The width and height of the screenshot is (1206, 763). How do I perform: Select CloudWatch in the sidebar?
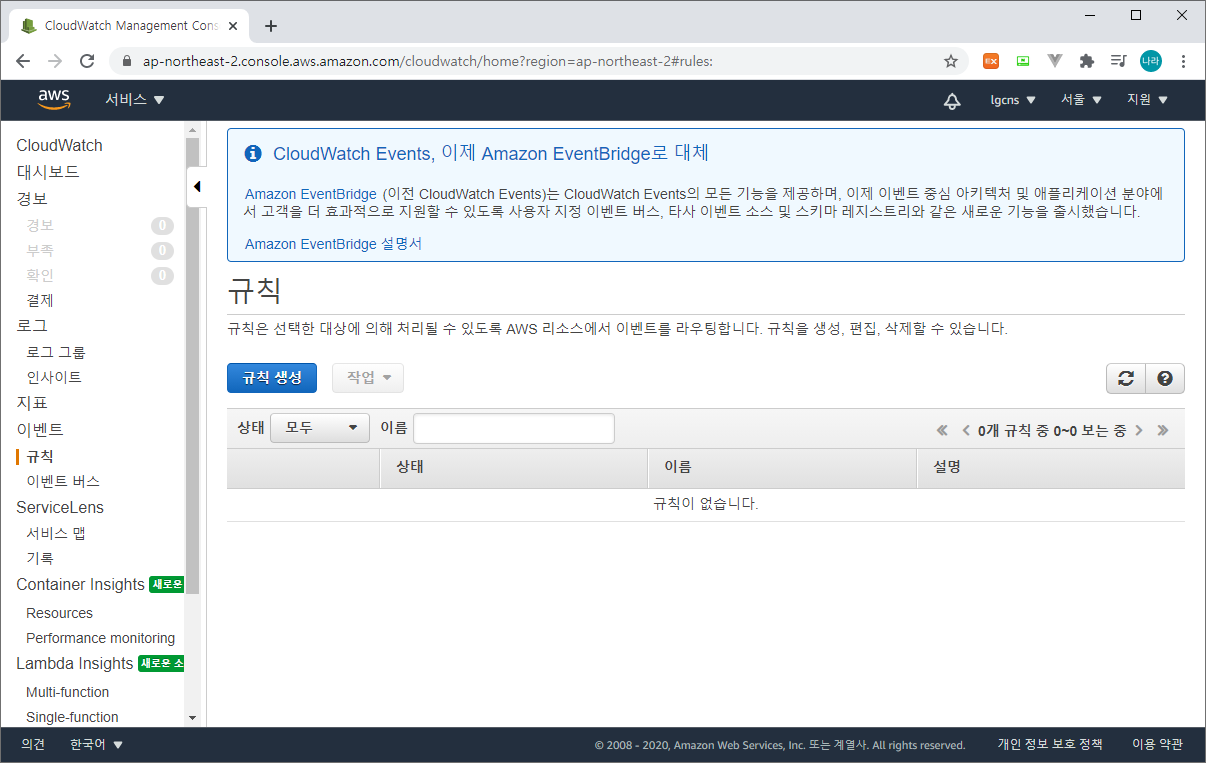coord(59,146)
